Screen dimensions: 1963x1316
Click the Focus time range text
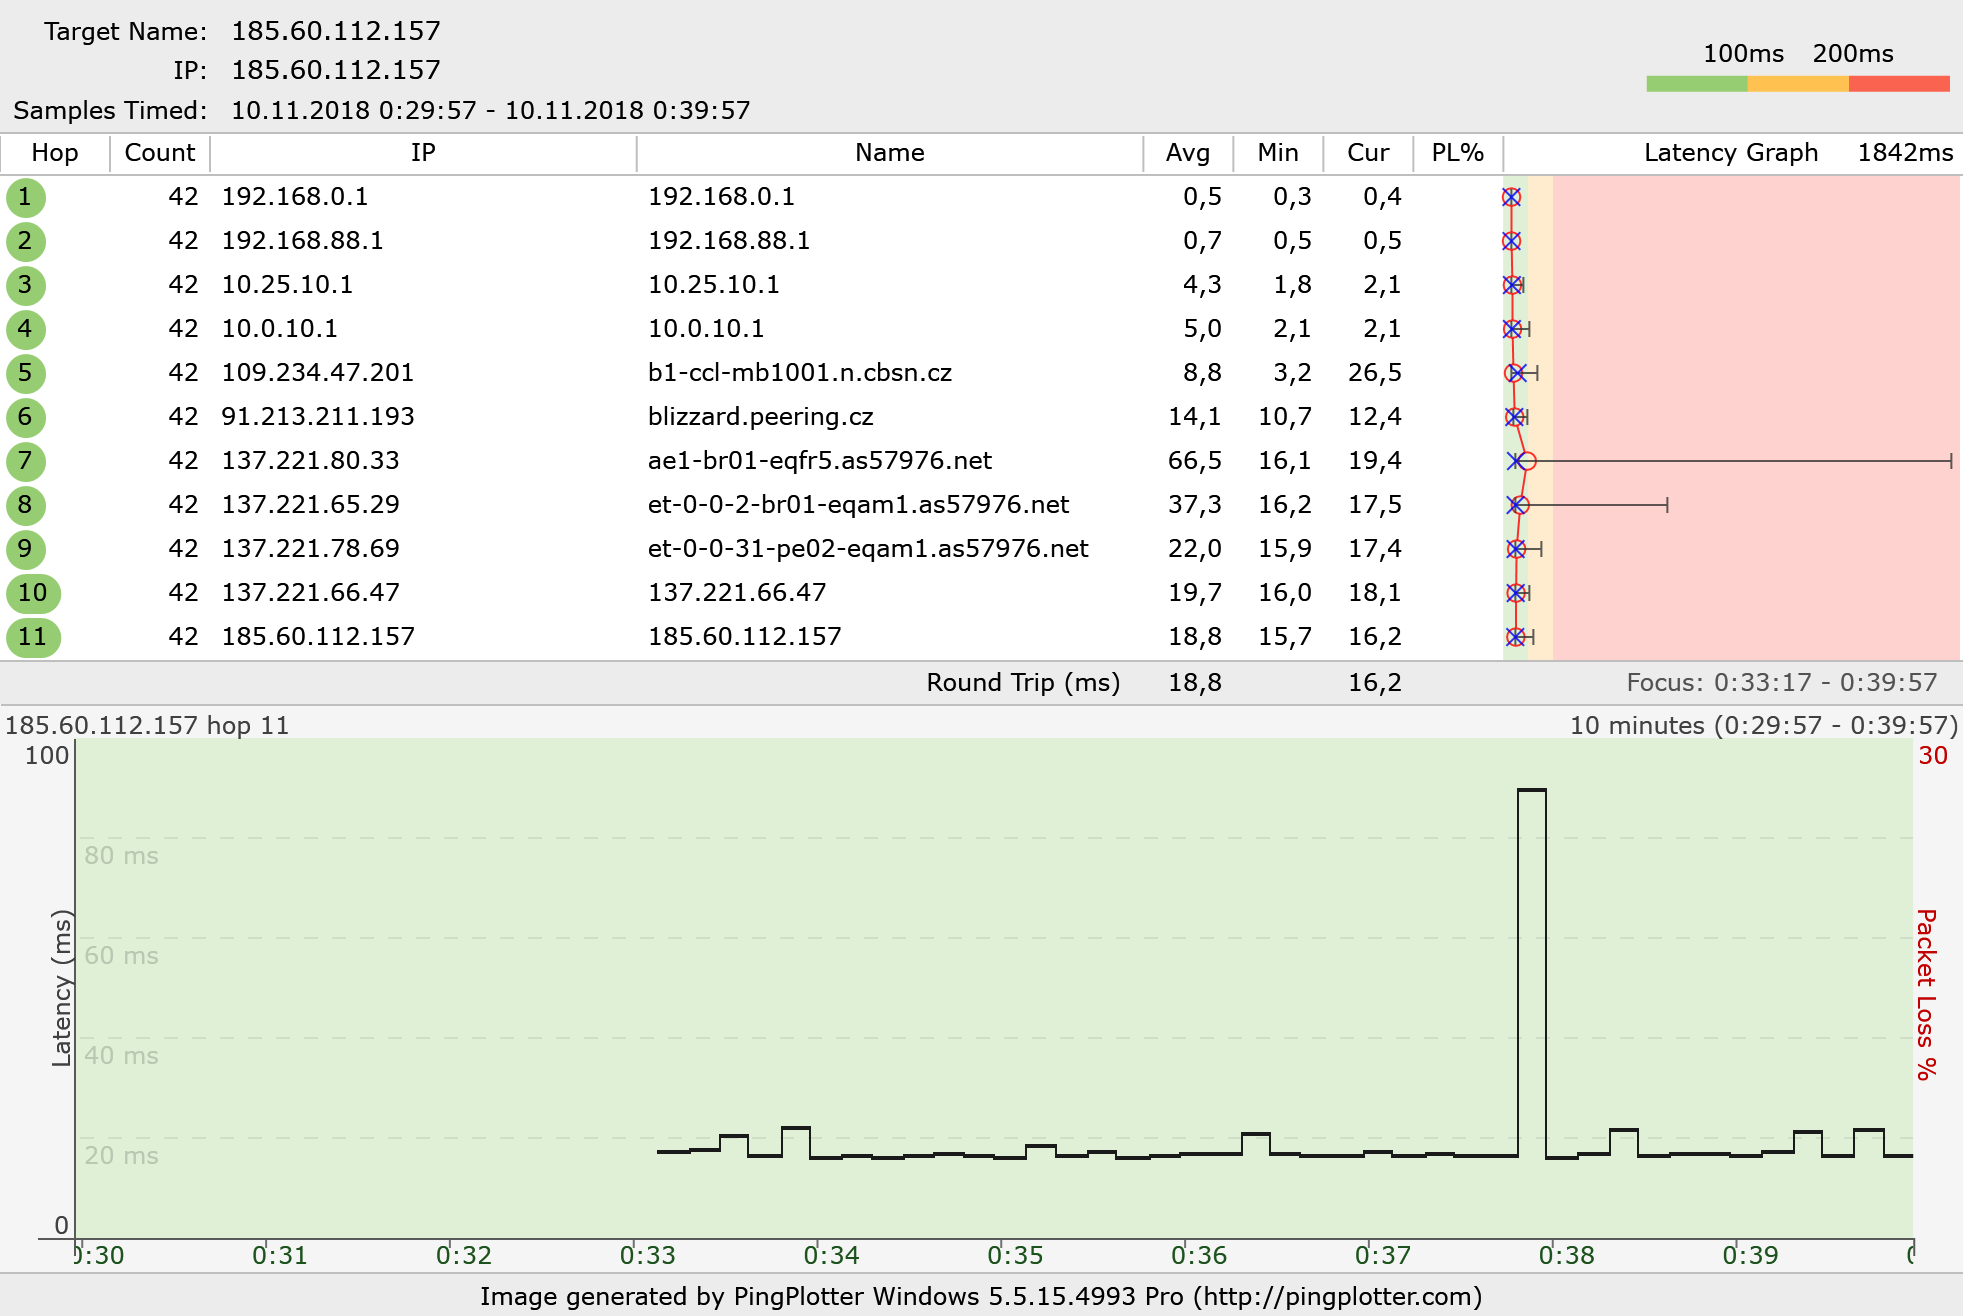pos(1781,683)
